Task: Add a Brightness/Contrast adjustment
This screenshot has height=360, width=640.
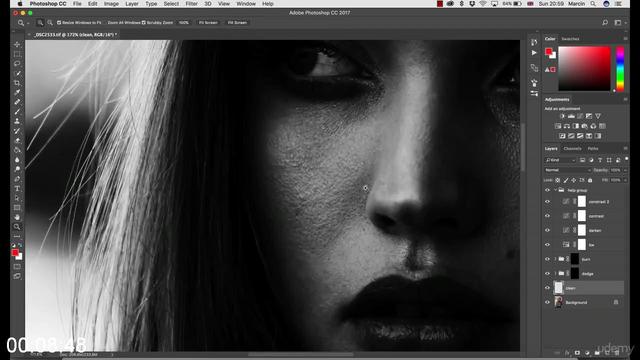Action: 562,116
